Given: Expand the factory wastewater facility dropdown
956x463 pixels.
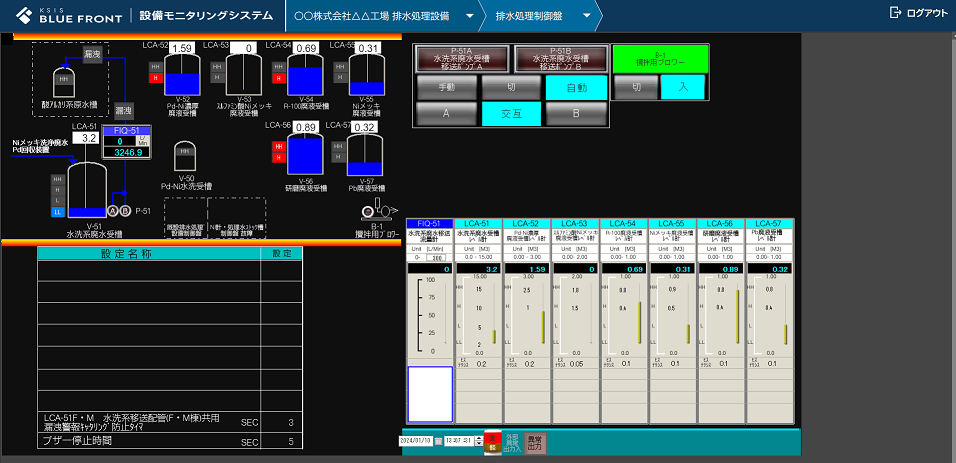Looking at the screenshot, I should [x=469, y=16].
